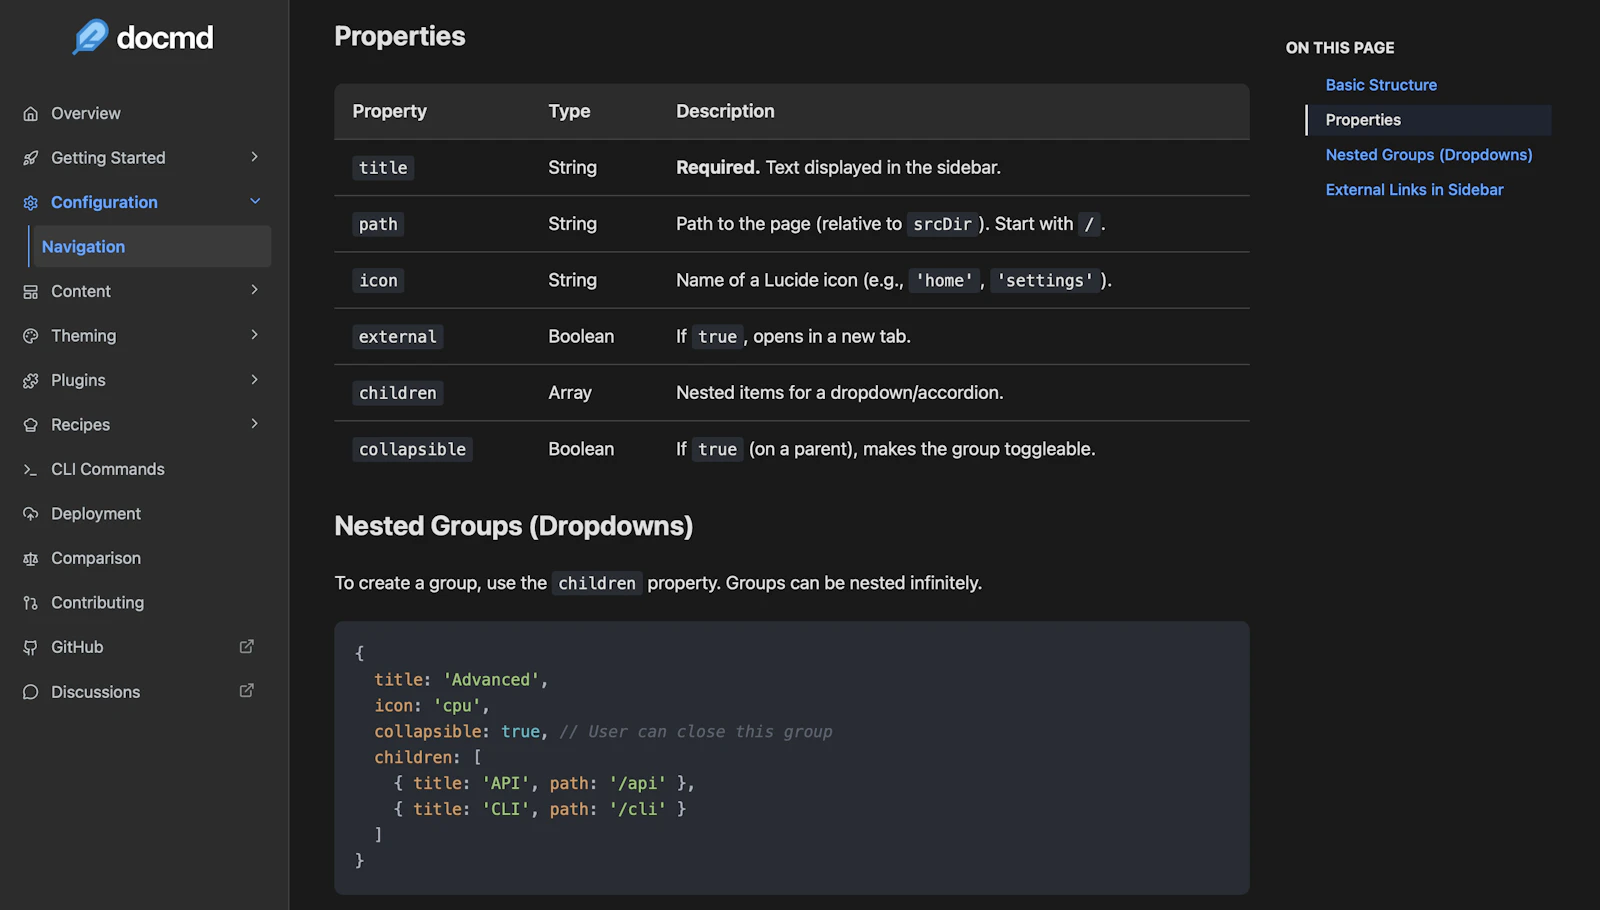Screen dimensions: 1600x910
Task: Click the docmd brand name text
Action: point(165,38)
